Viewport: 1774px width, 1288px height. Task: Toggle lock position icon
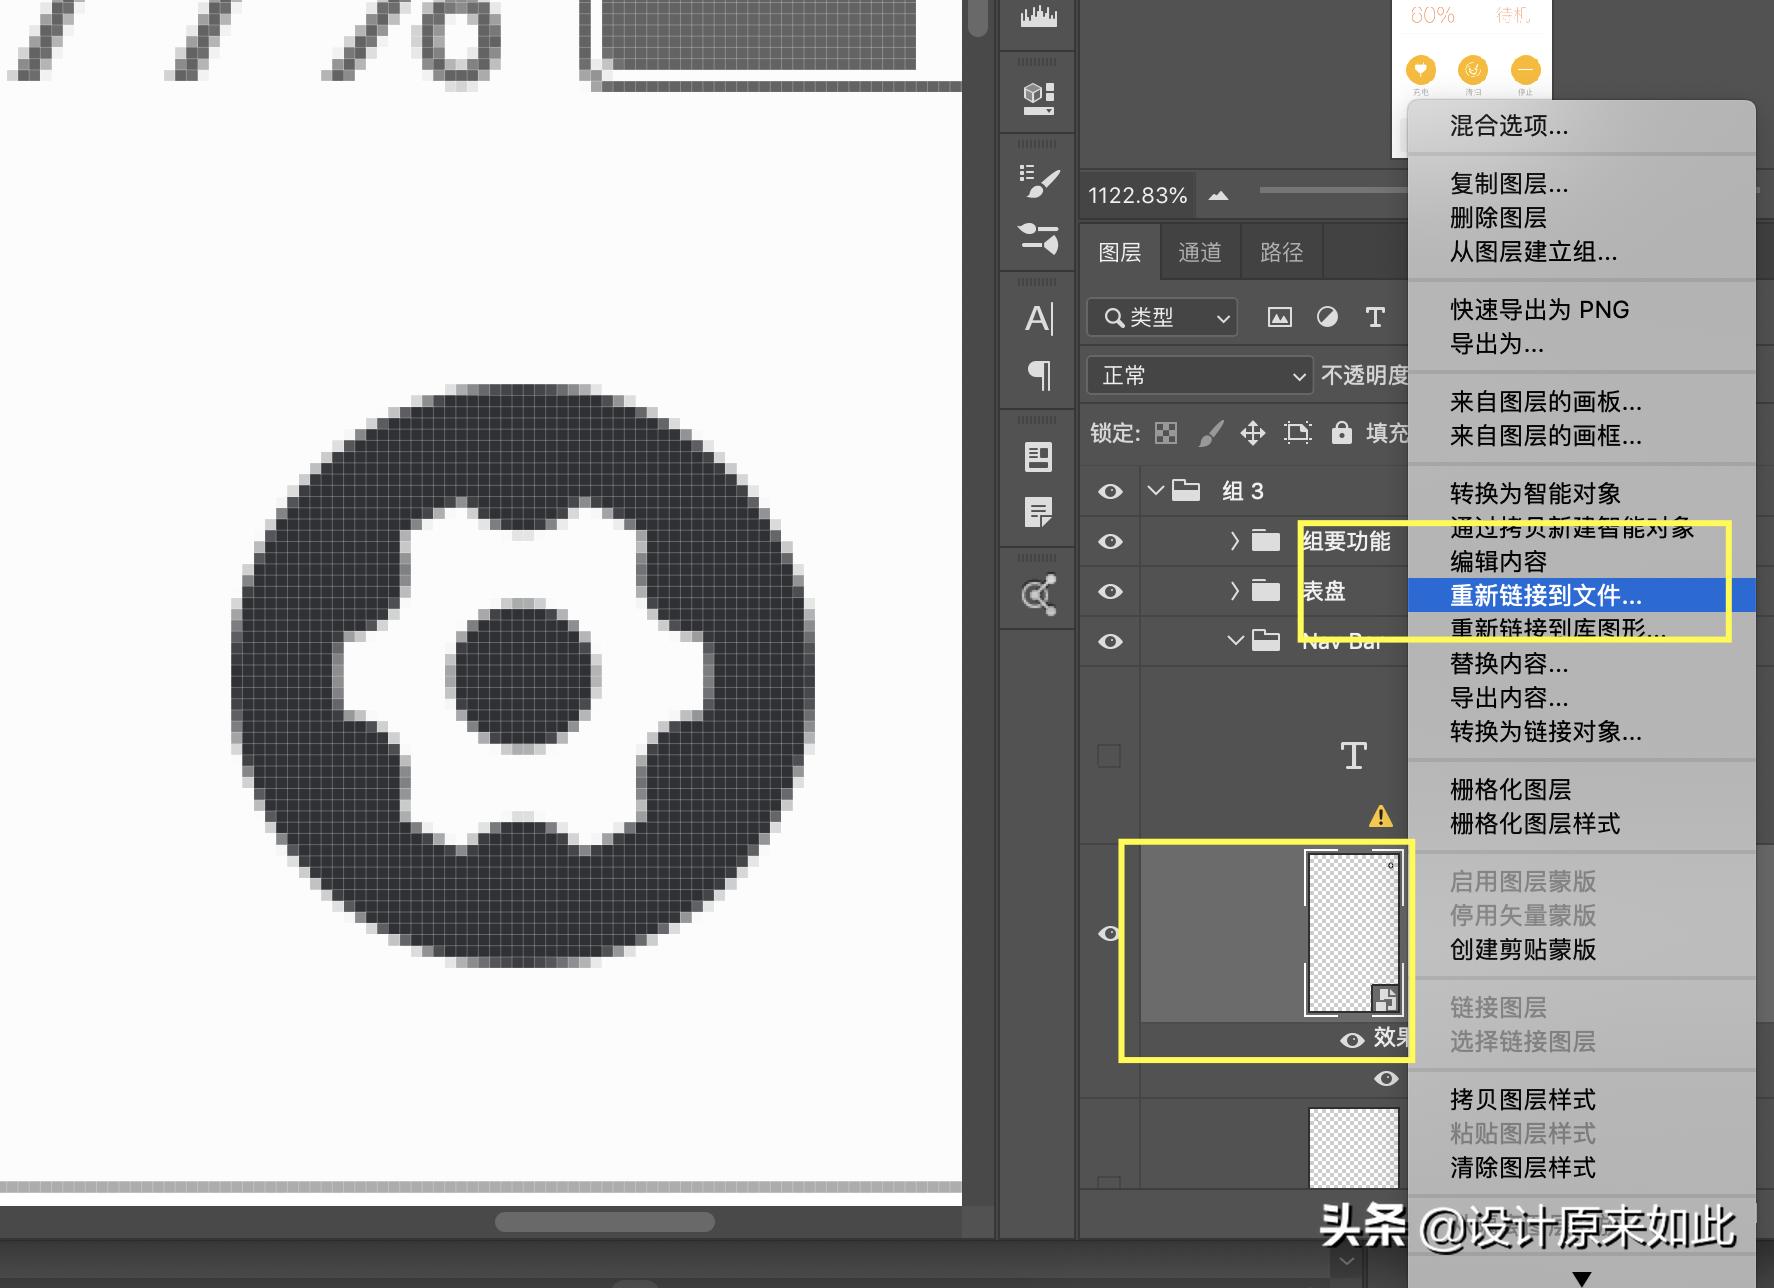pyautogui.click(x=1253, y=433)
